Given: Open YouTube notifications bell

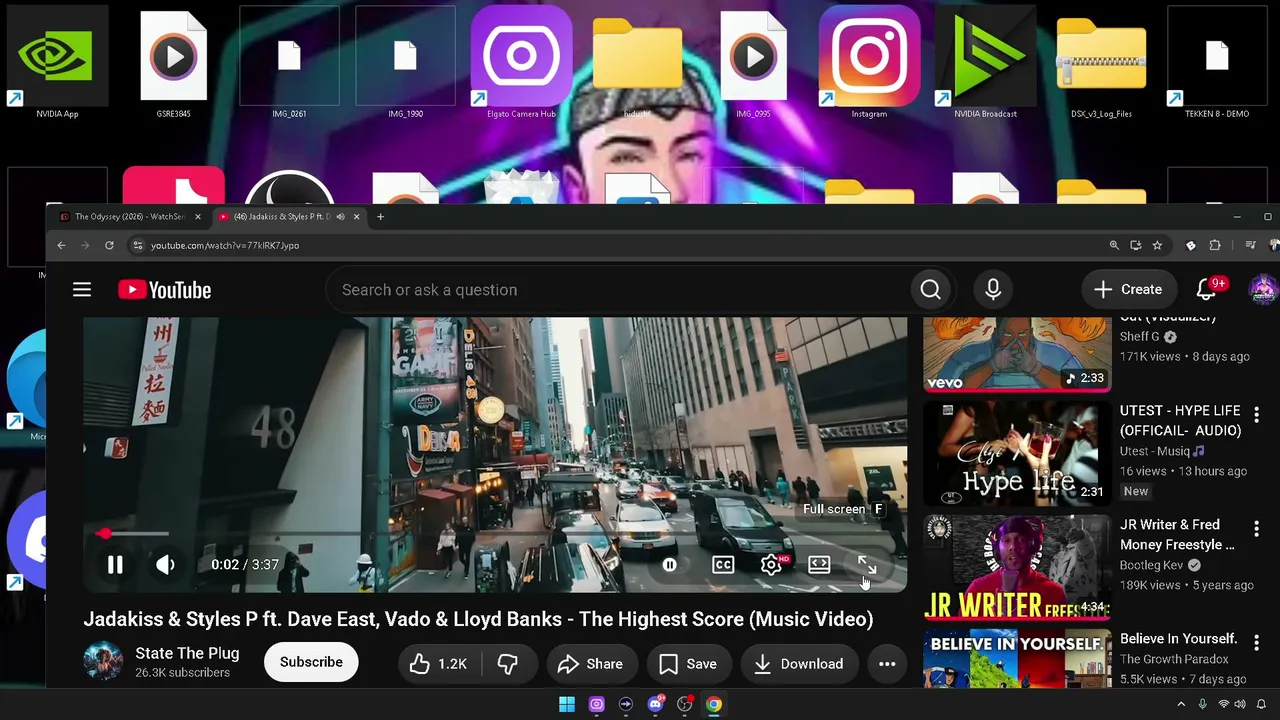Looking at the screenshot, I should click(1207, 290).
